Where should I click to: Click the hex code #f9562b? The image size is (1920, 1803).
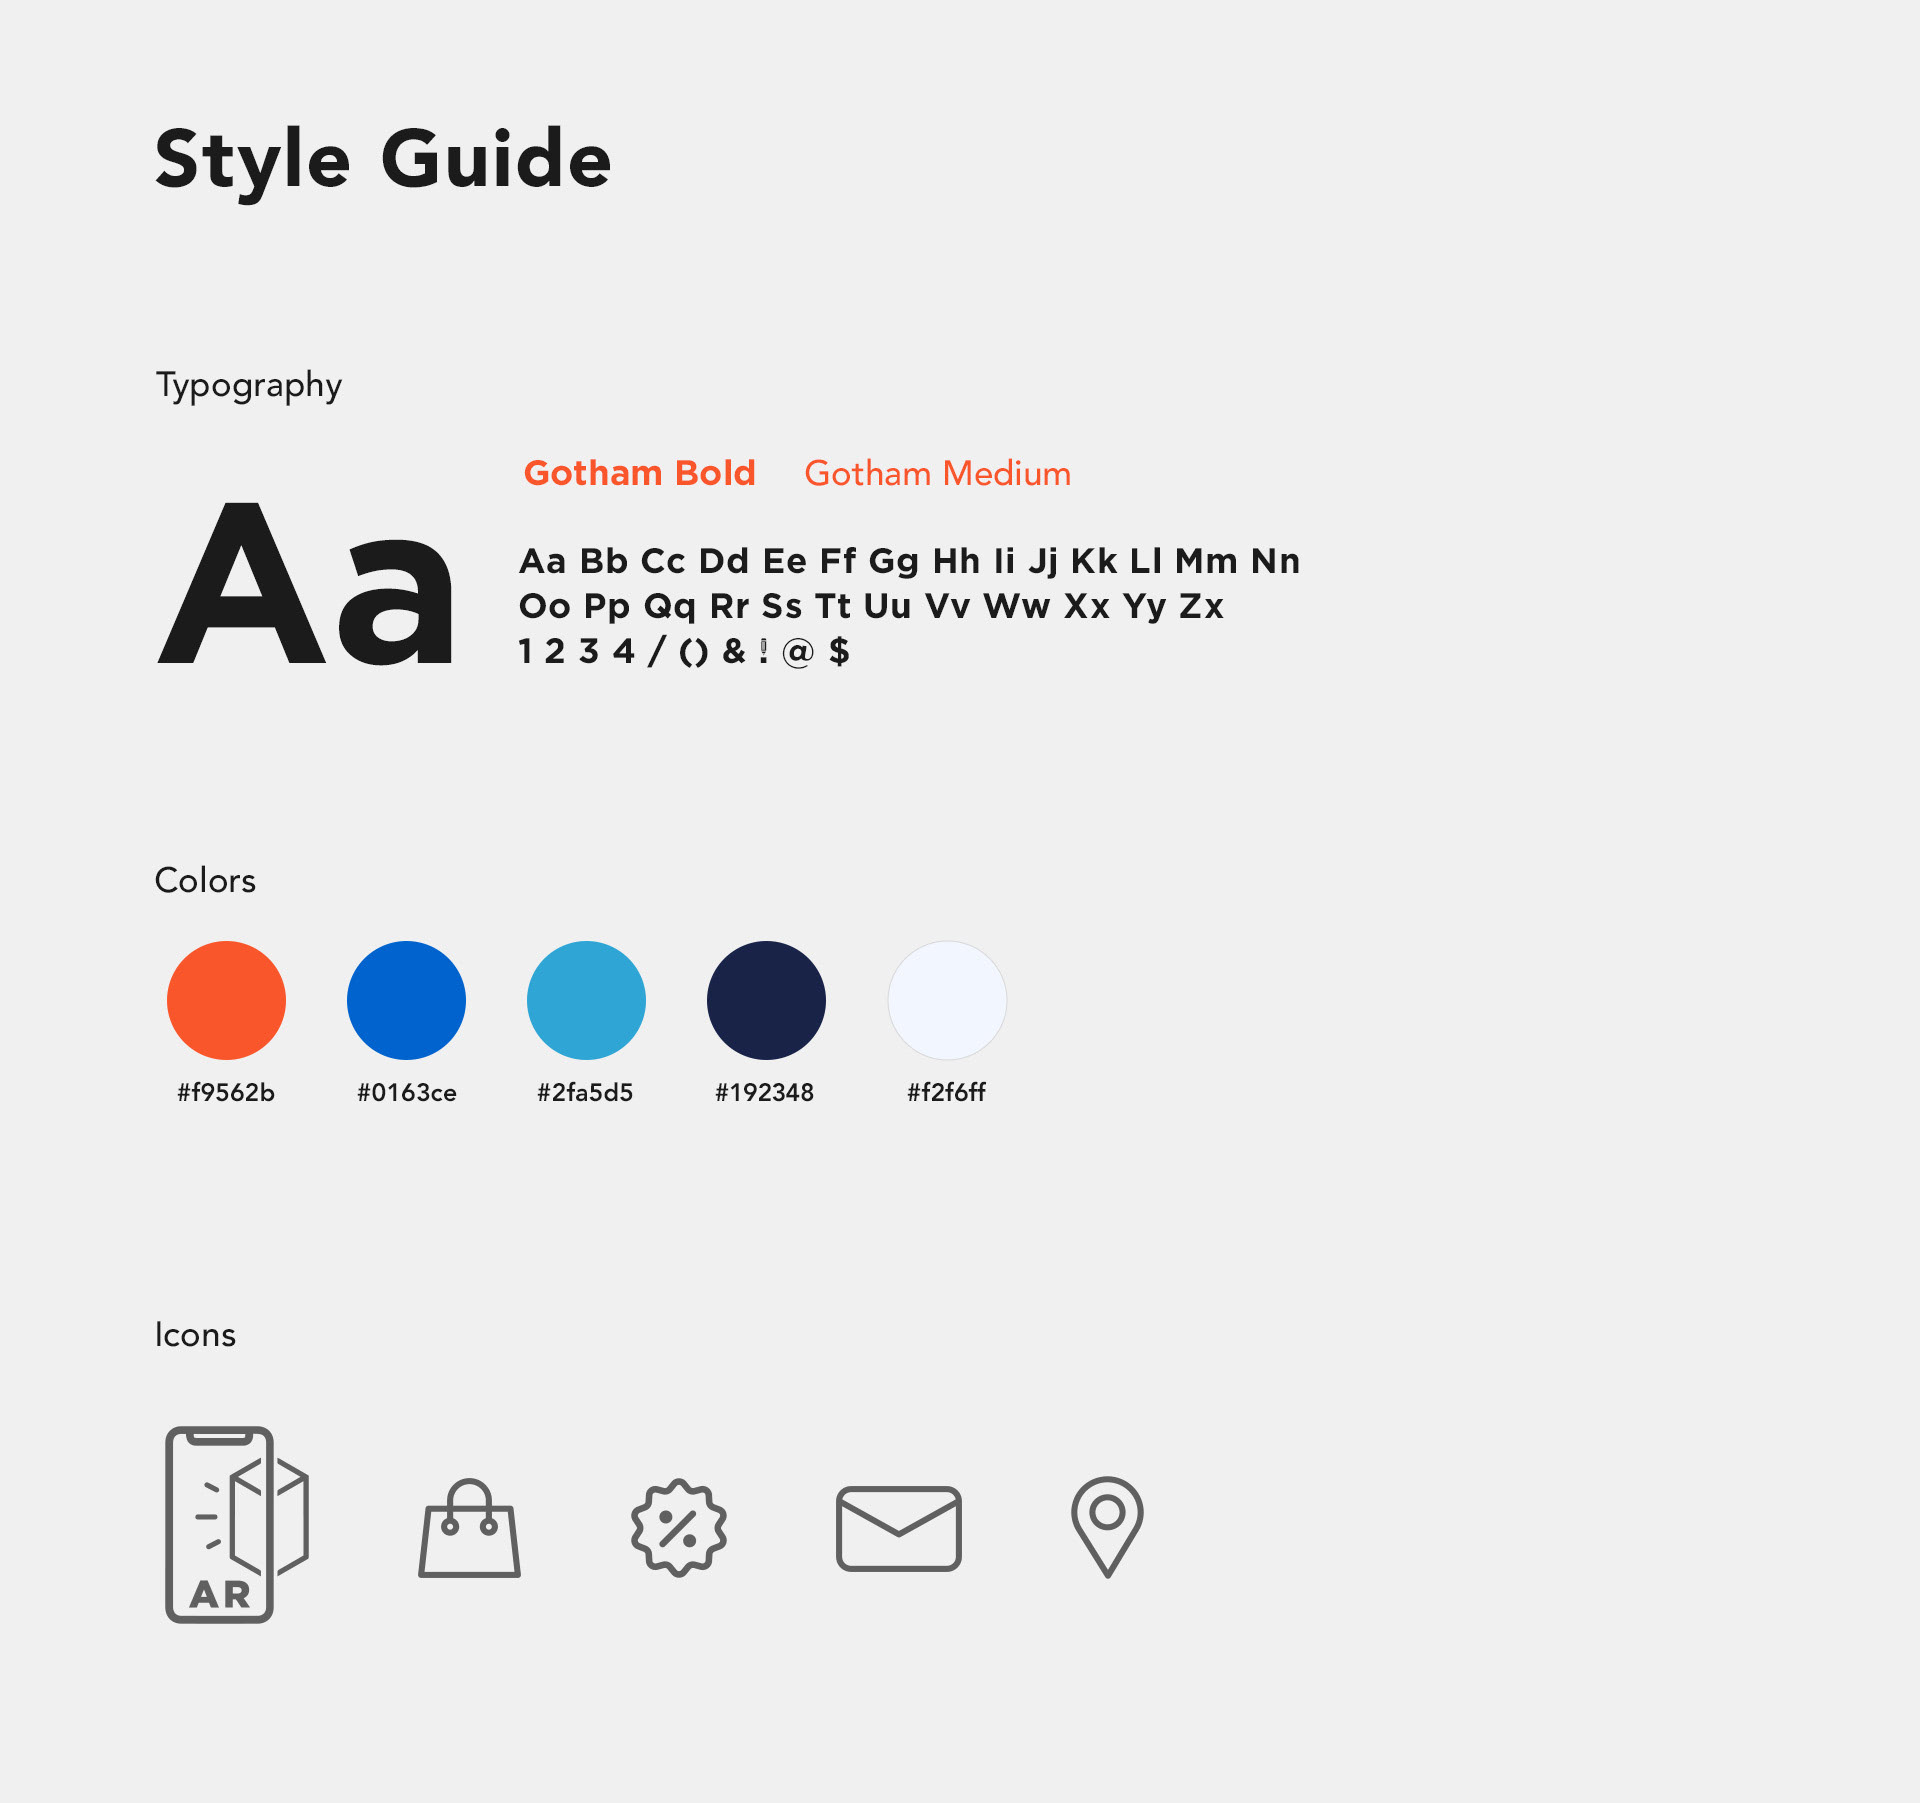click(x=226, y=1092)
